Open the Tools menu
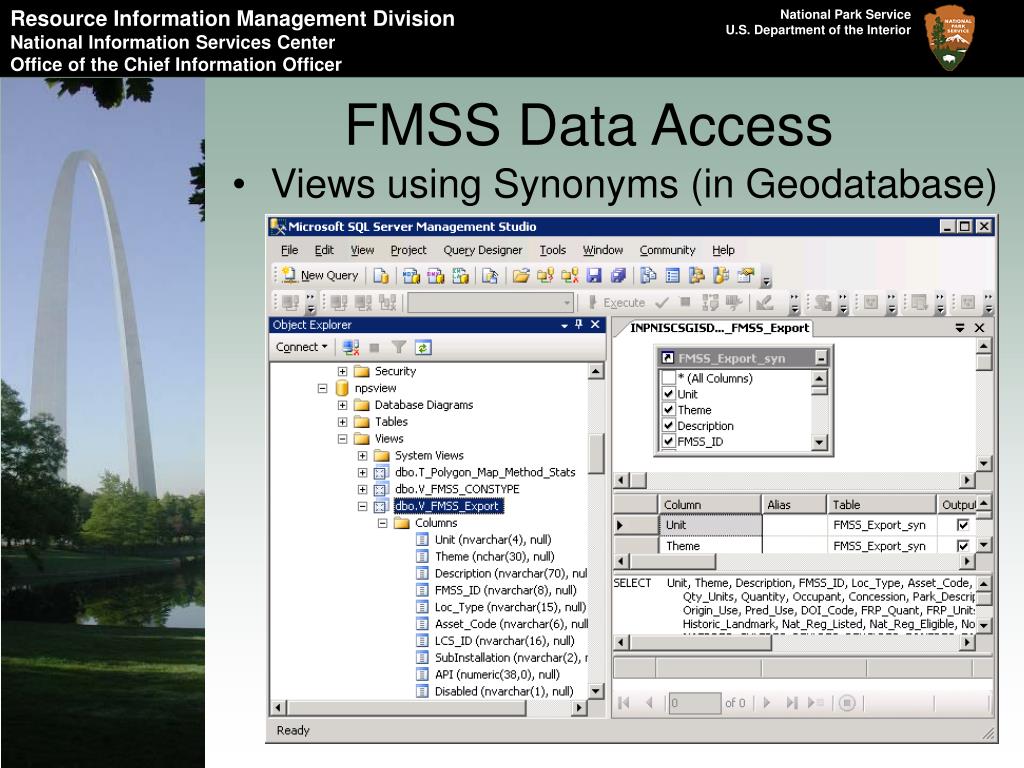Image resolution: width=1024 pixels, height=768 pixels. [x=552, y=250]
